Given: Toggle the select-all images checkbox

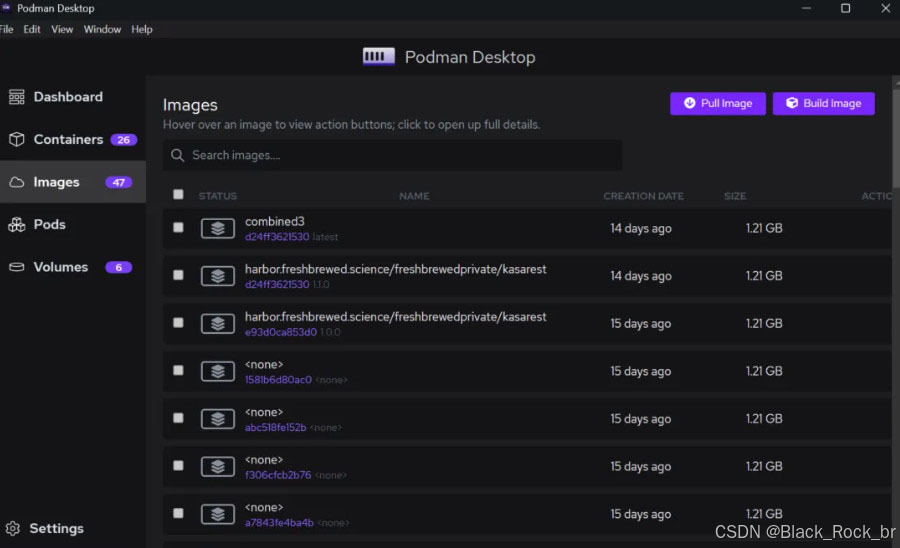Looking at the screenshot, I should pos(179,195).
